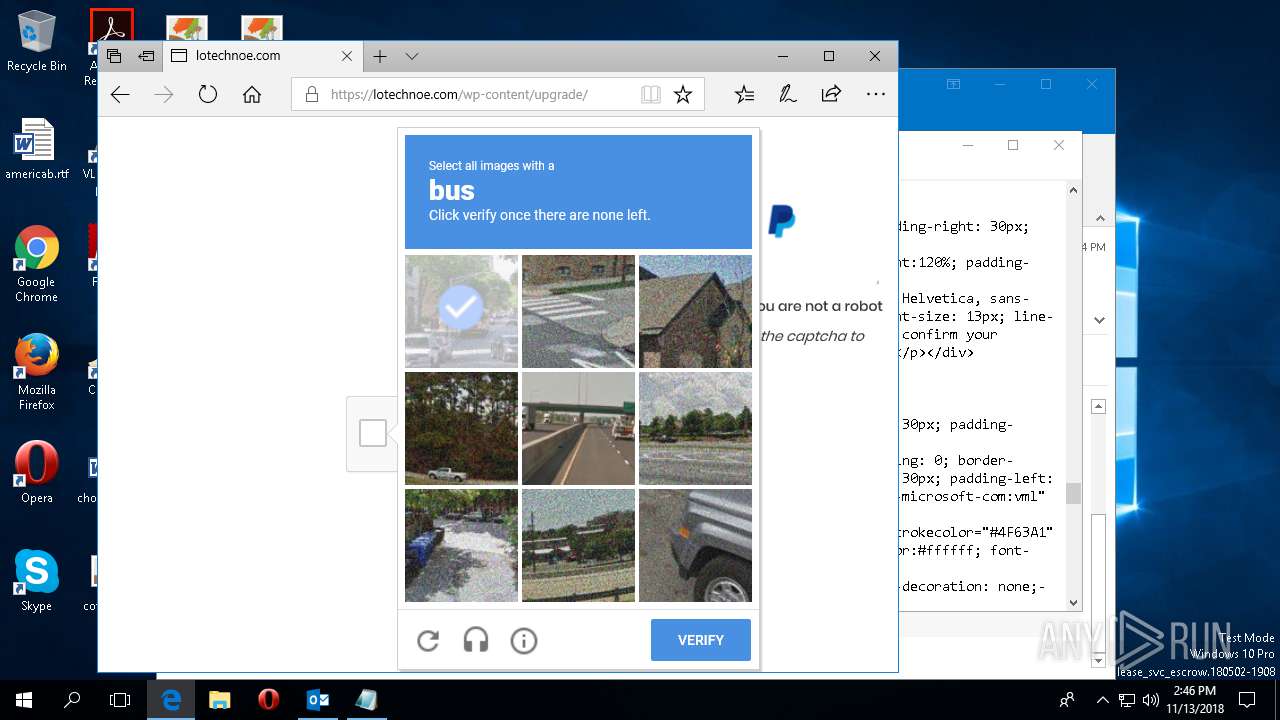Open the Favorites hub icon

tap(744, 95)
